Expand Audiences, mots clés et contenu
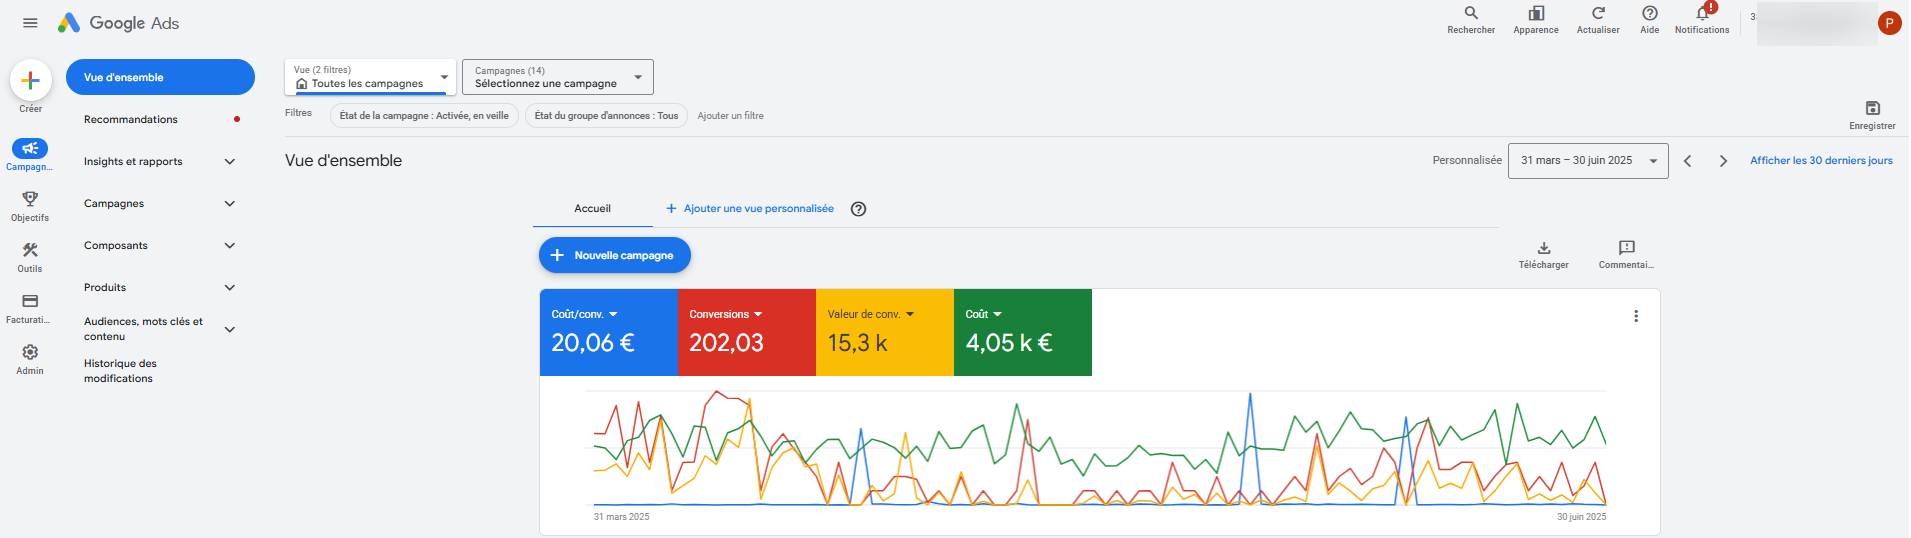The image size is (1911, 538). pyautogui.click(x=230, y=329)
